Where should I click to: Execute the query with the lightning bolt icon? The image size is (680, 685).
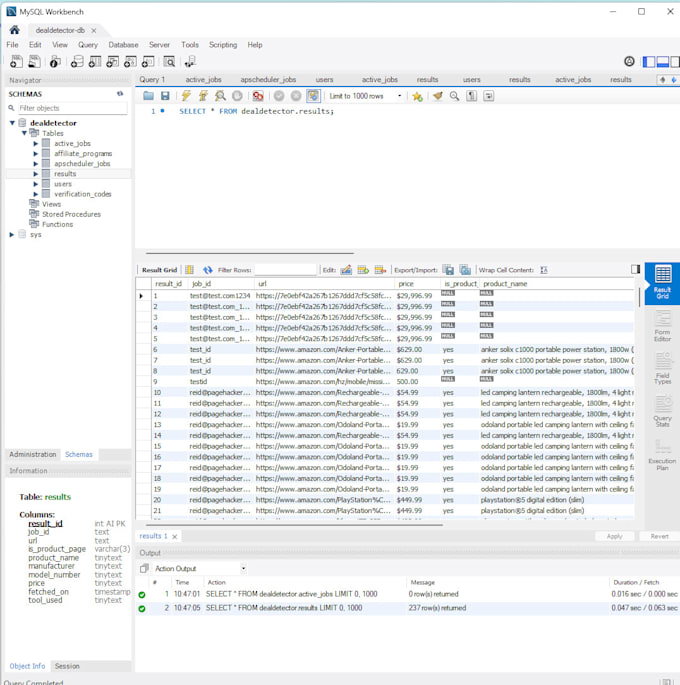tap(185, 96)
